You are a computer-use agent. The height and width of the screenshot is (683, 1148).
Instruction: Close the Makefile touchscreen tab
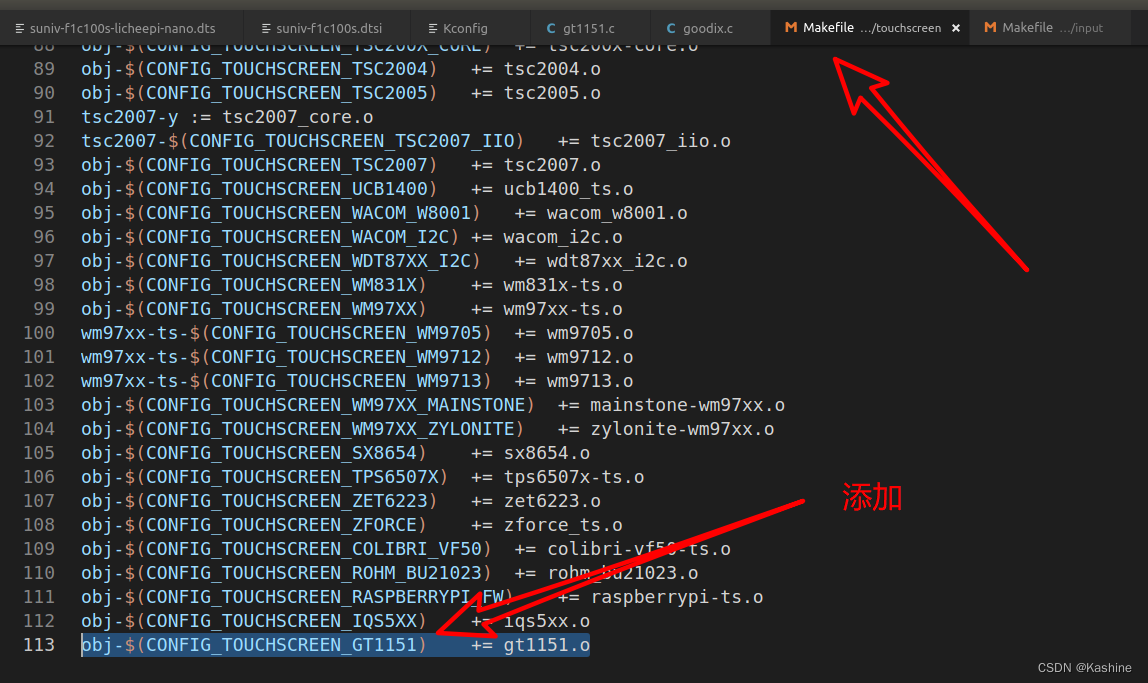point(955,28)
